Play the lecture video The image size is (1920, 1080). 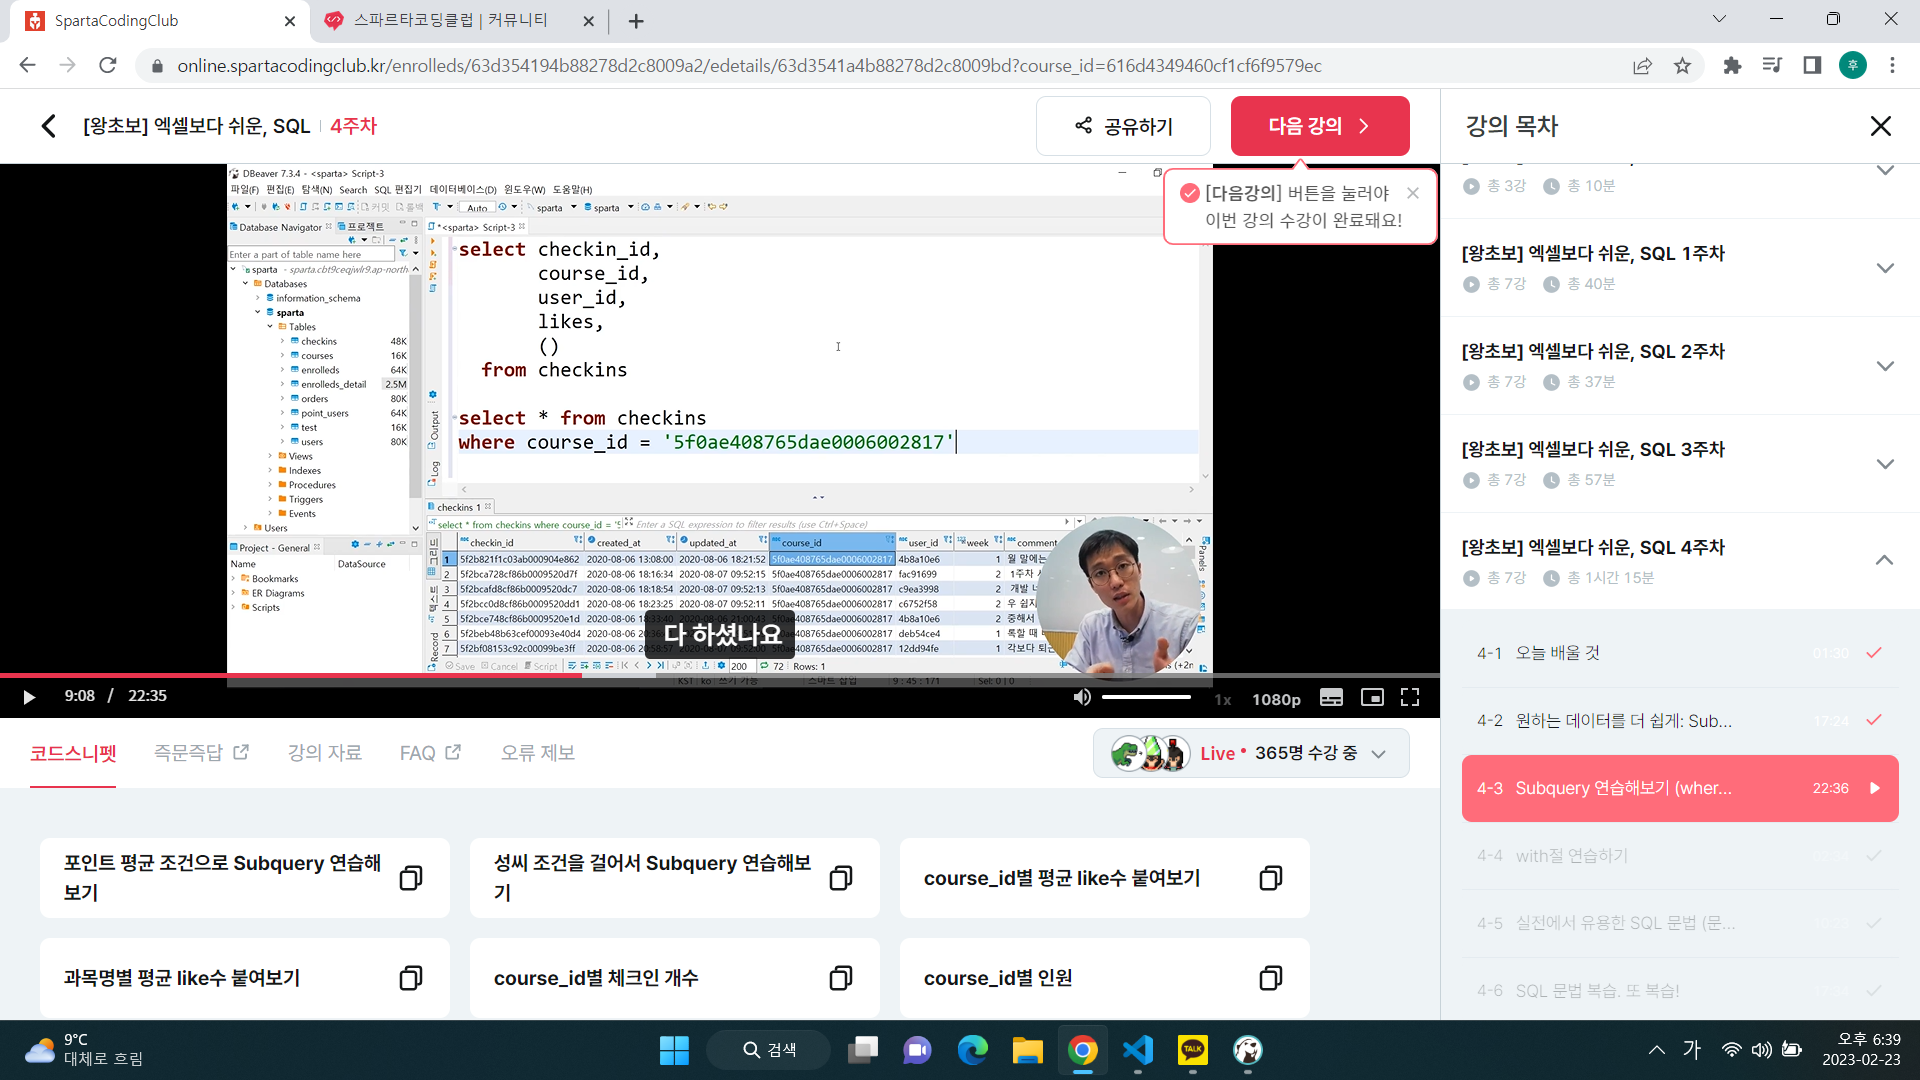click(29, 697)
